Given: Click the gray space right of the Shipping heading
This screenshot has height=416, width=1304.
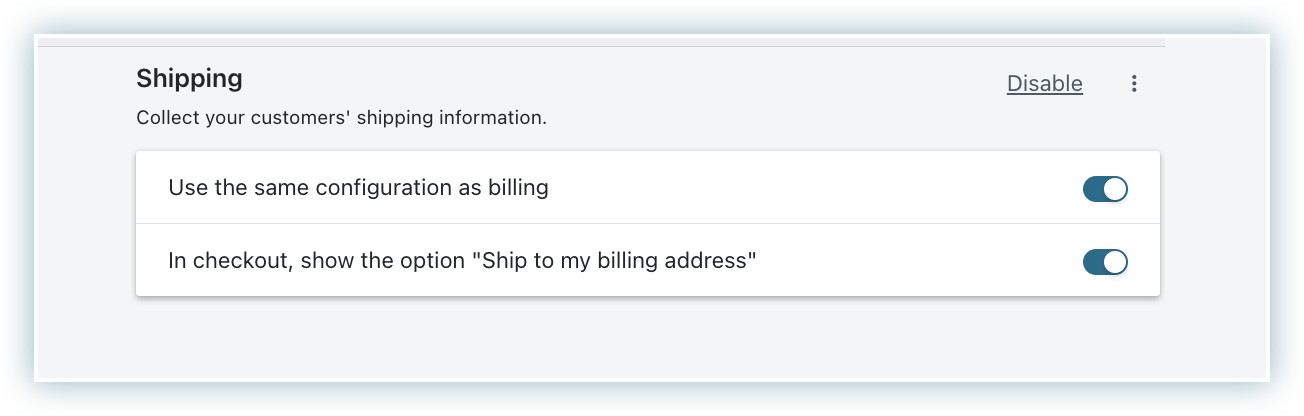Looking at the screenshot, I should point(600,78).
